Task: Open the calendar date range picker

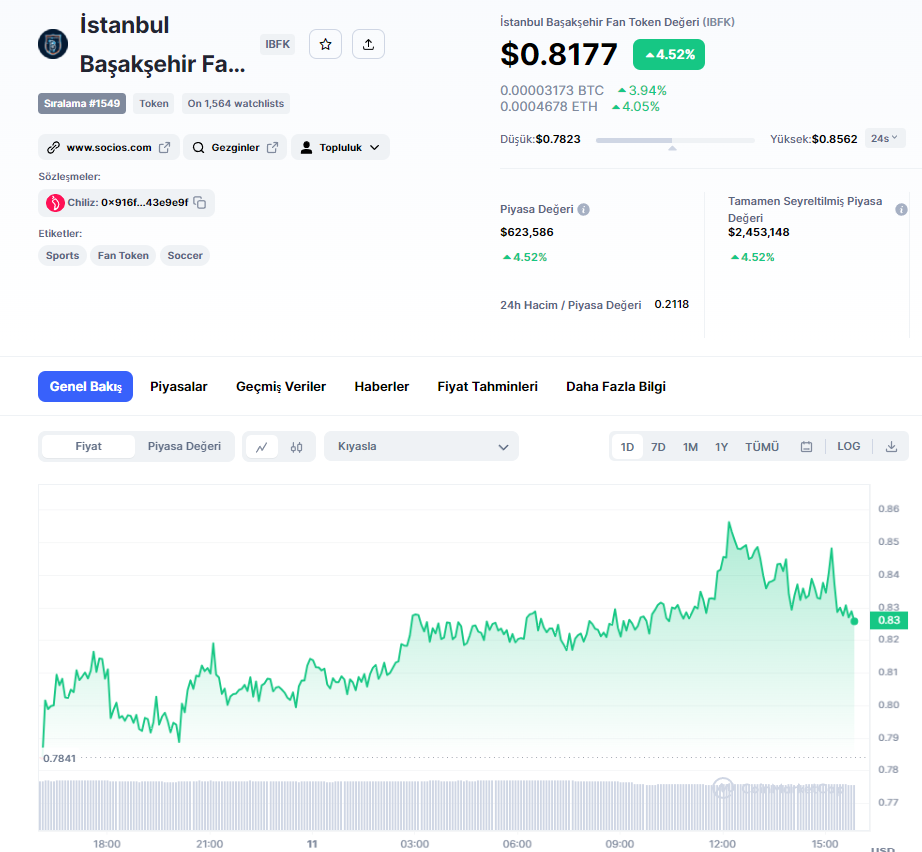Action: pos(806,447)
